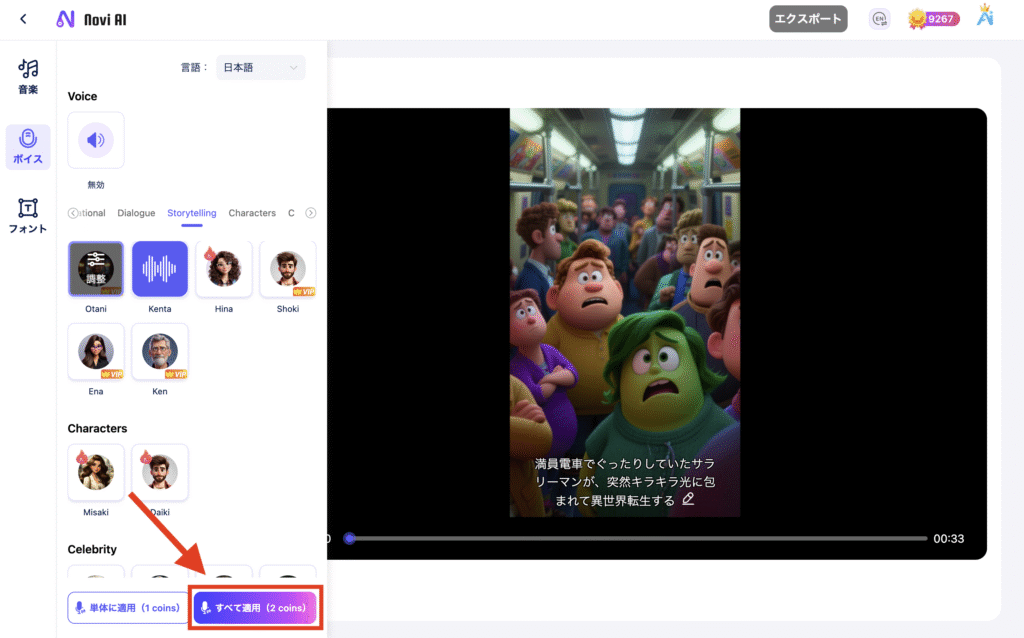Image resolution: width=1024 pixels, height=638 pixels.
Task: Edit subtitle with the pencil icon
Action: (x=688, y=499)
